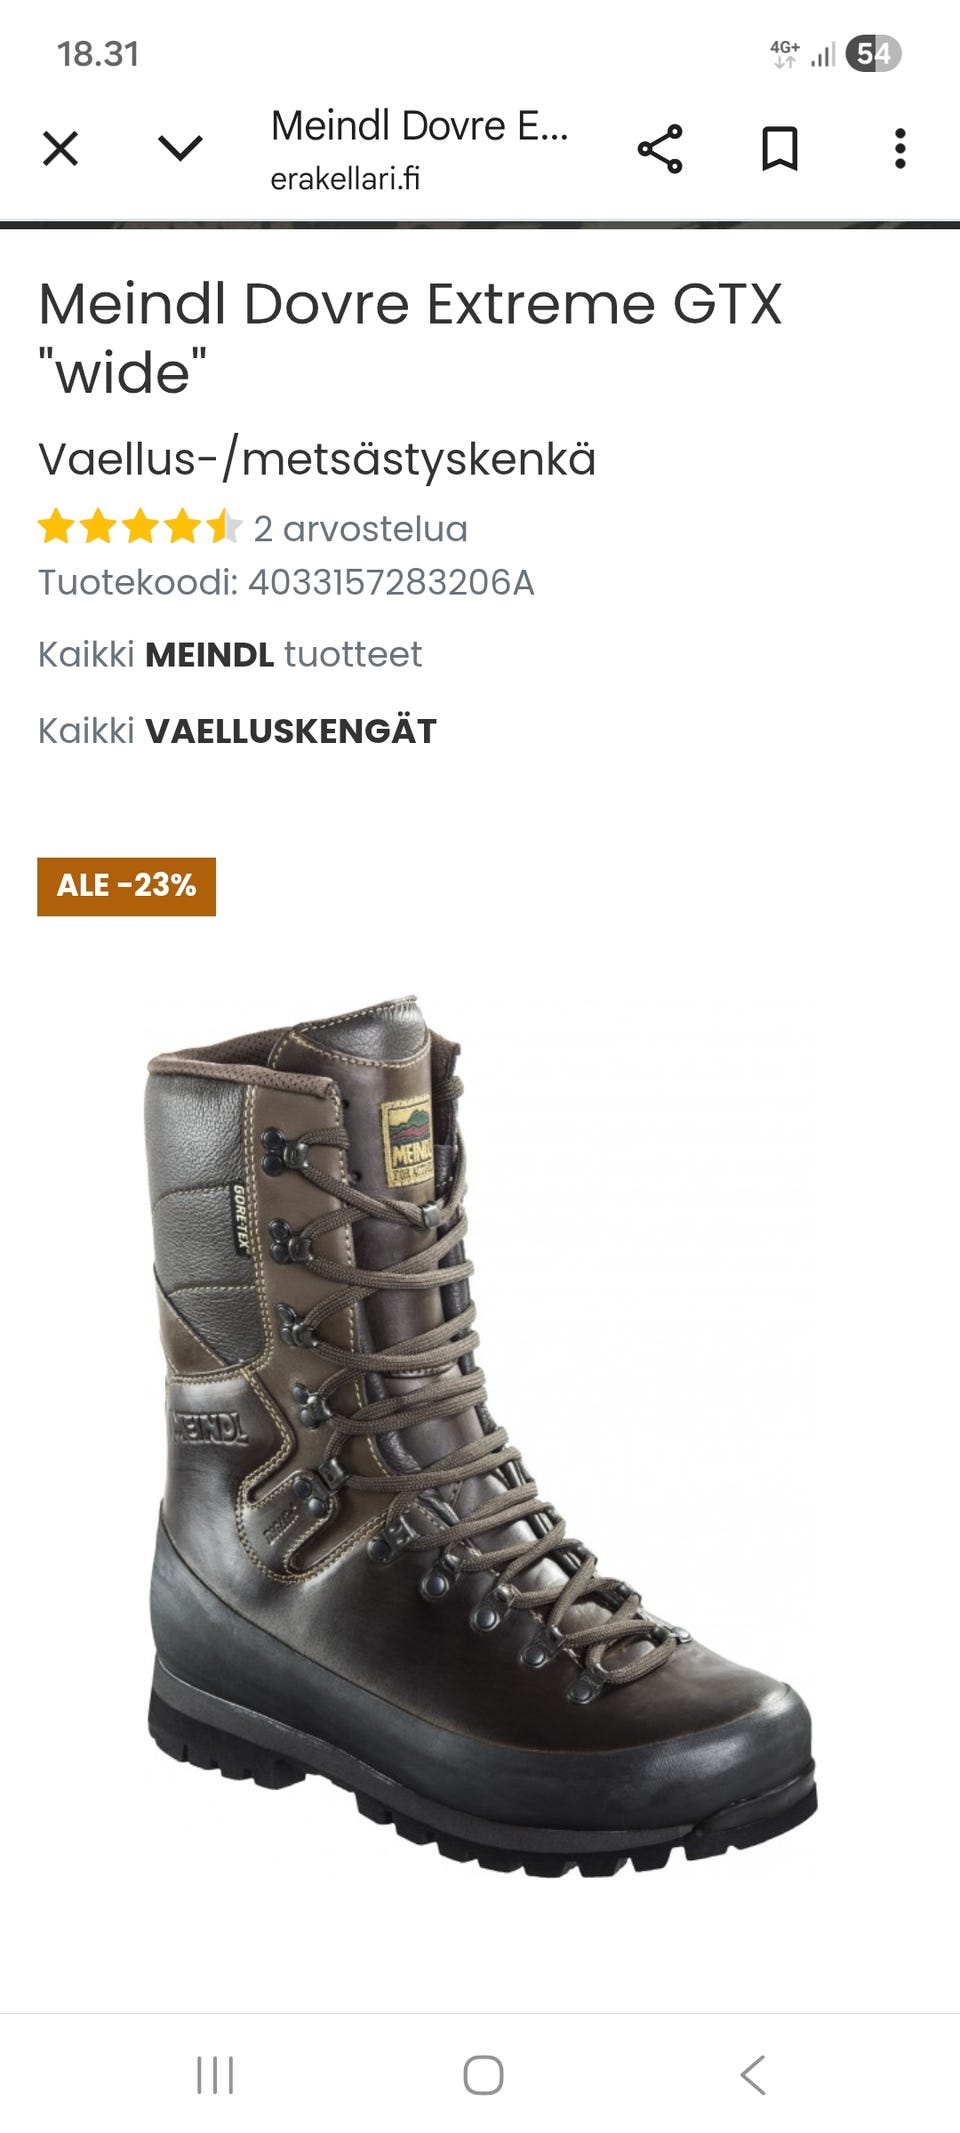The image size is (960, 2133).
Task: Open the 2 arvostelua reviews link
Action: pos(360,528)
